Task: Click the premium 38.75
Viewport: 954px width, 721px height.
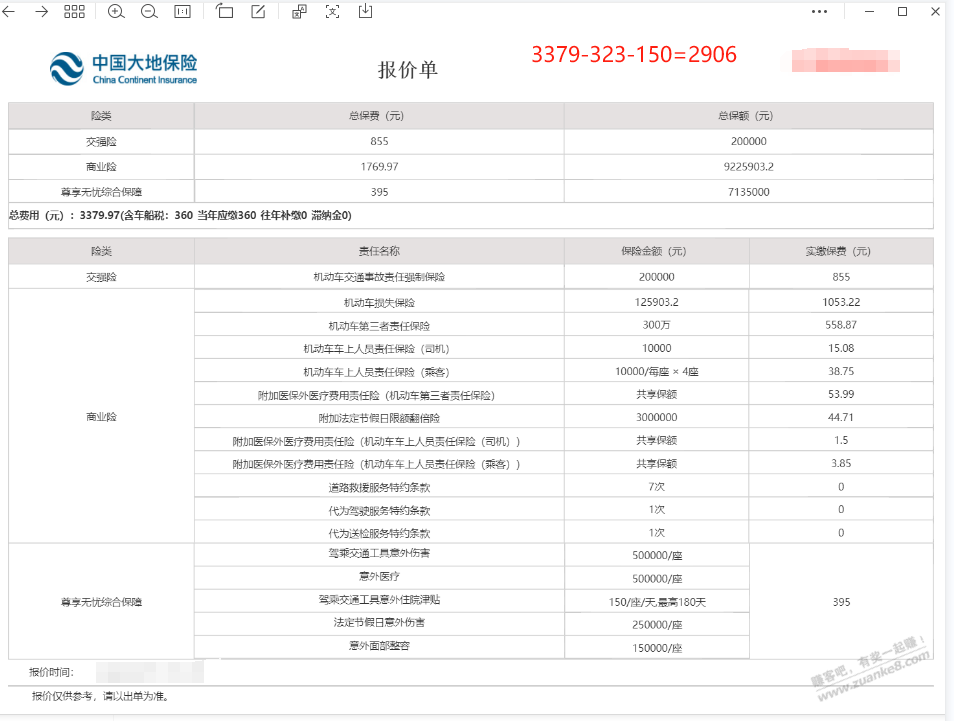Action: [x=841, y=372]
